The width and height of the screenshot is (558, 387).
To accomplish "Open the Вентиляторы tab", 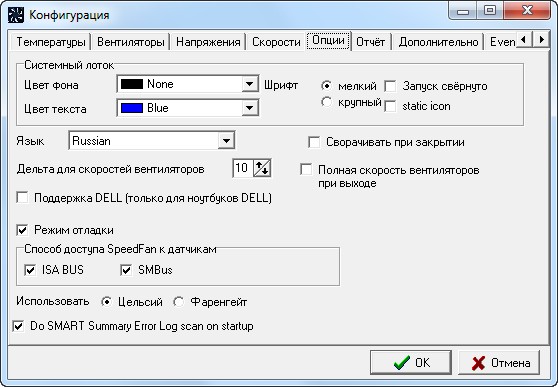I will [131, 42].
